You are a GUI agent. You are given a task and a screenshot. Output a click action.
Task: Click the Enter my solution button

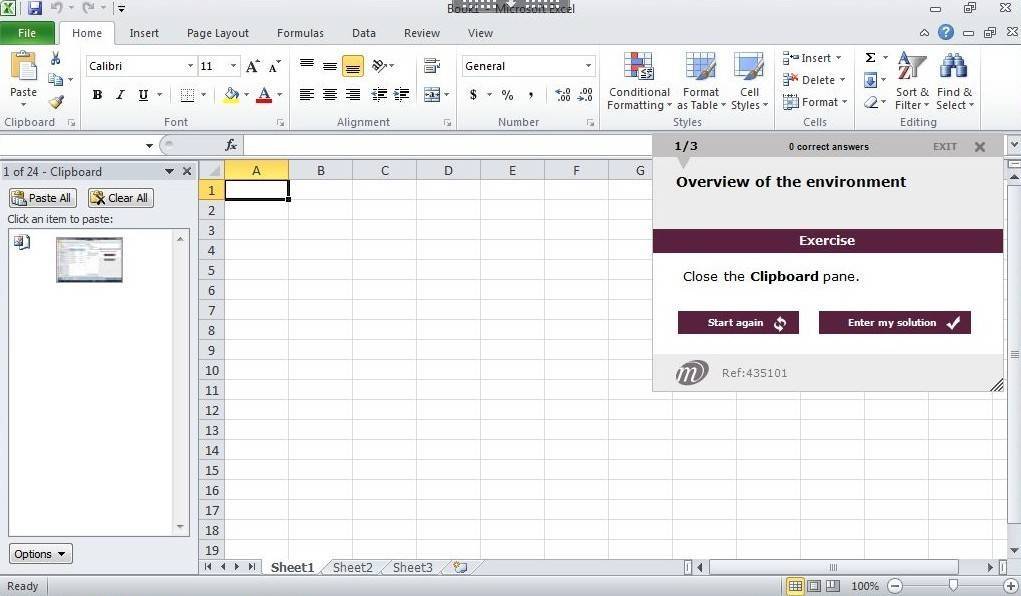[894, 323]
